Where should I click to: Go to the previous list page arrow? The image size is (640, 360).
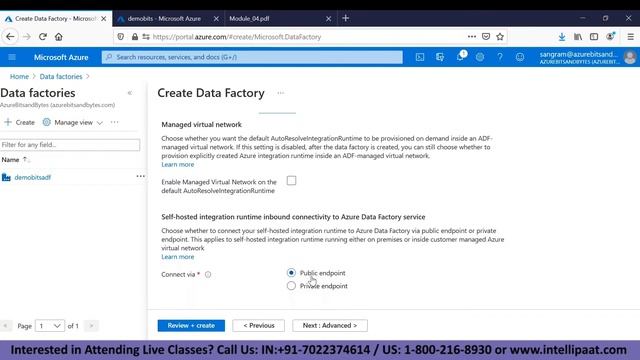point(5,326)
